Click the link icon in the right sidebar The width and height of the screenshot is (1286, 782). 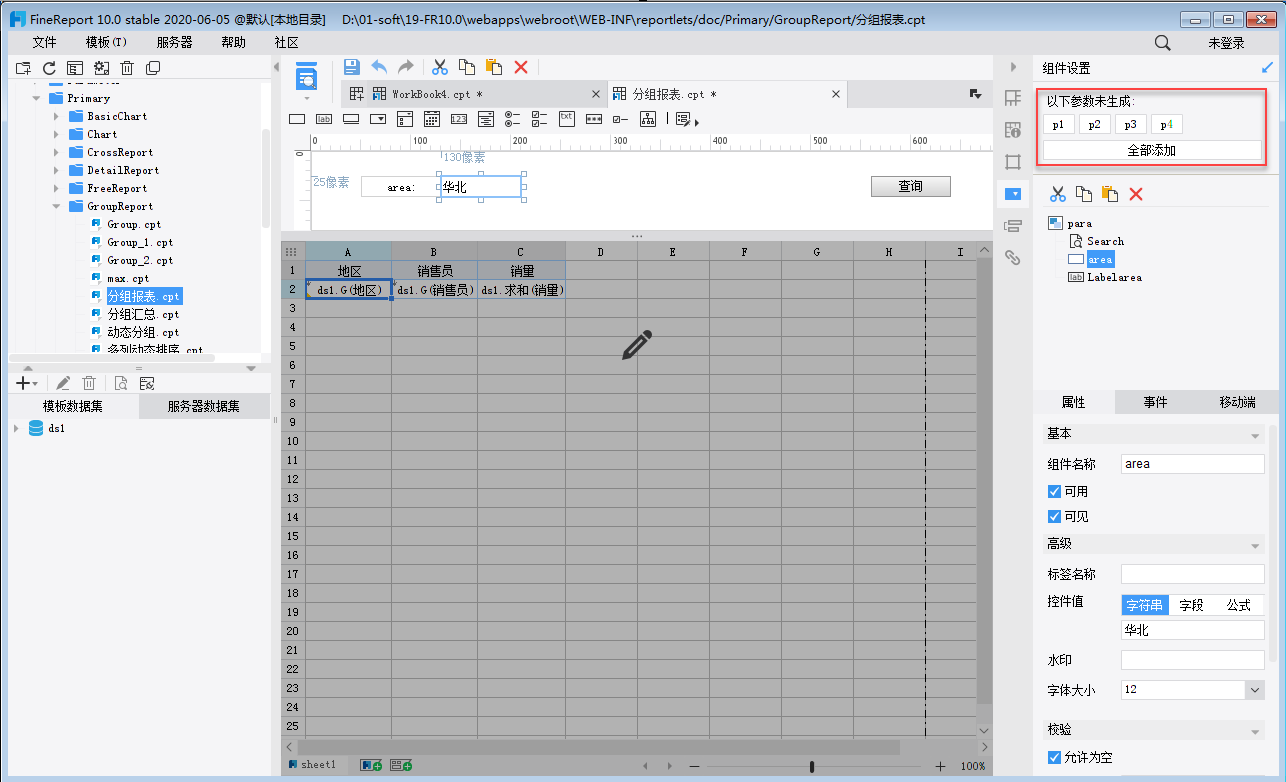click(x=1013, y=257)
